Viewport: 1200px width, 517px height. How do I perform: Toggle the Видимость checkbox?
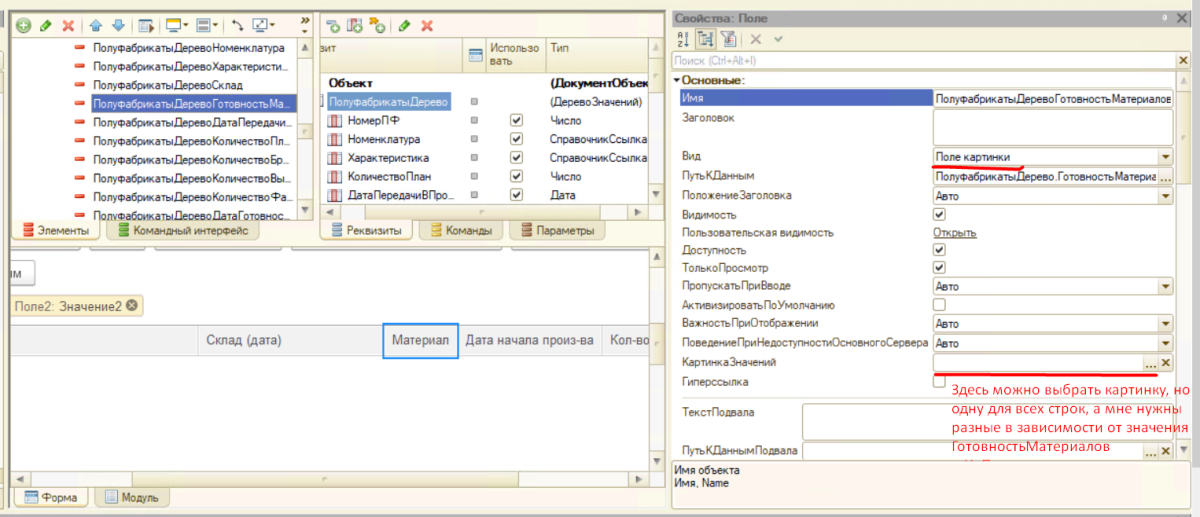(939, 214)
